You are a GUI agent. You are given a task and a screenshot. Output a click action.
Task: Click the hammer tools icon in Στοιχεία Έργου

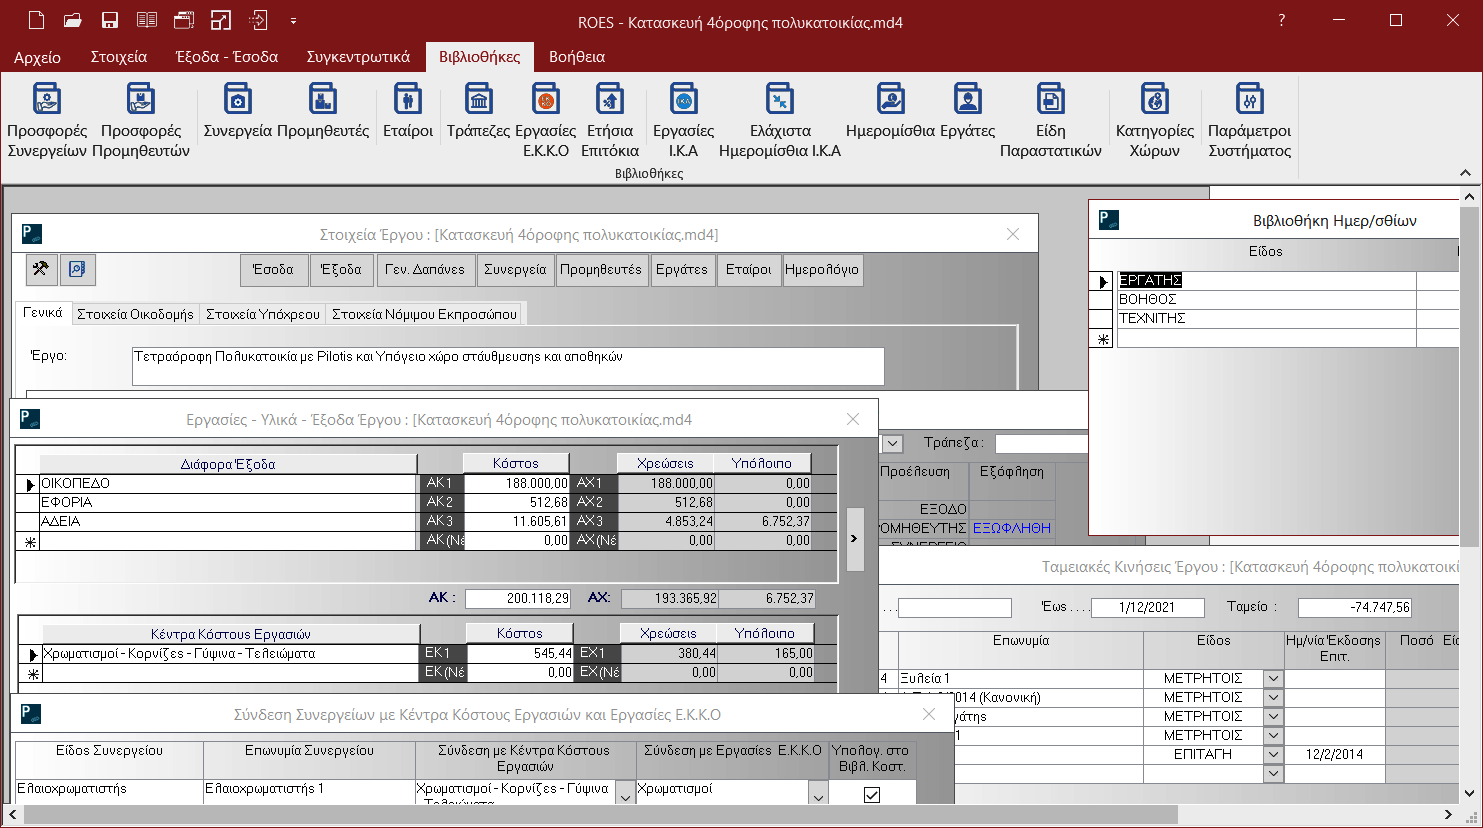pyautogui.click(x=41, y=269)
